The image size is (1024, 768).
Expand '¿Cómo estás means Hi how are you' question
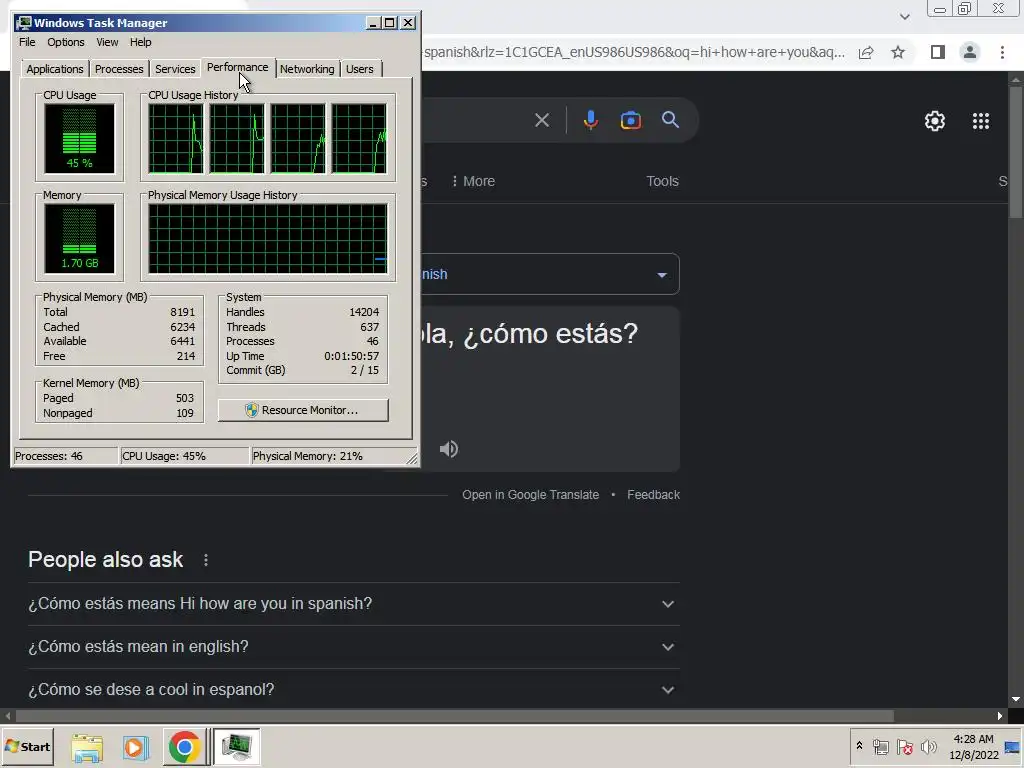(354, 603)
